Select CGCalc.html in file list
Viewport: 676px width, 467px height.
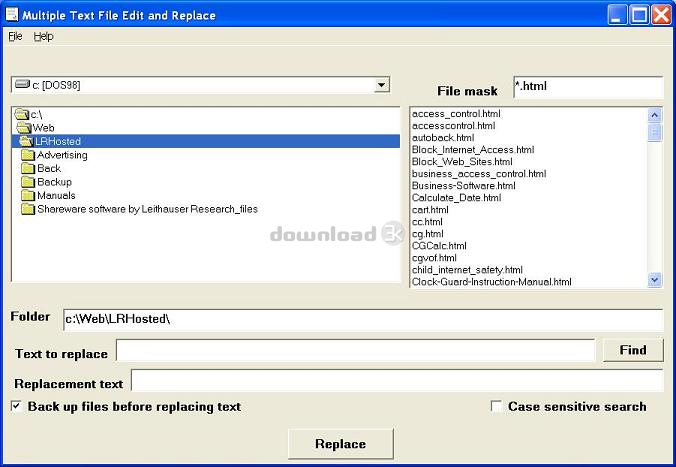[439, 246]
